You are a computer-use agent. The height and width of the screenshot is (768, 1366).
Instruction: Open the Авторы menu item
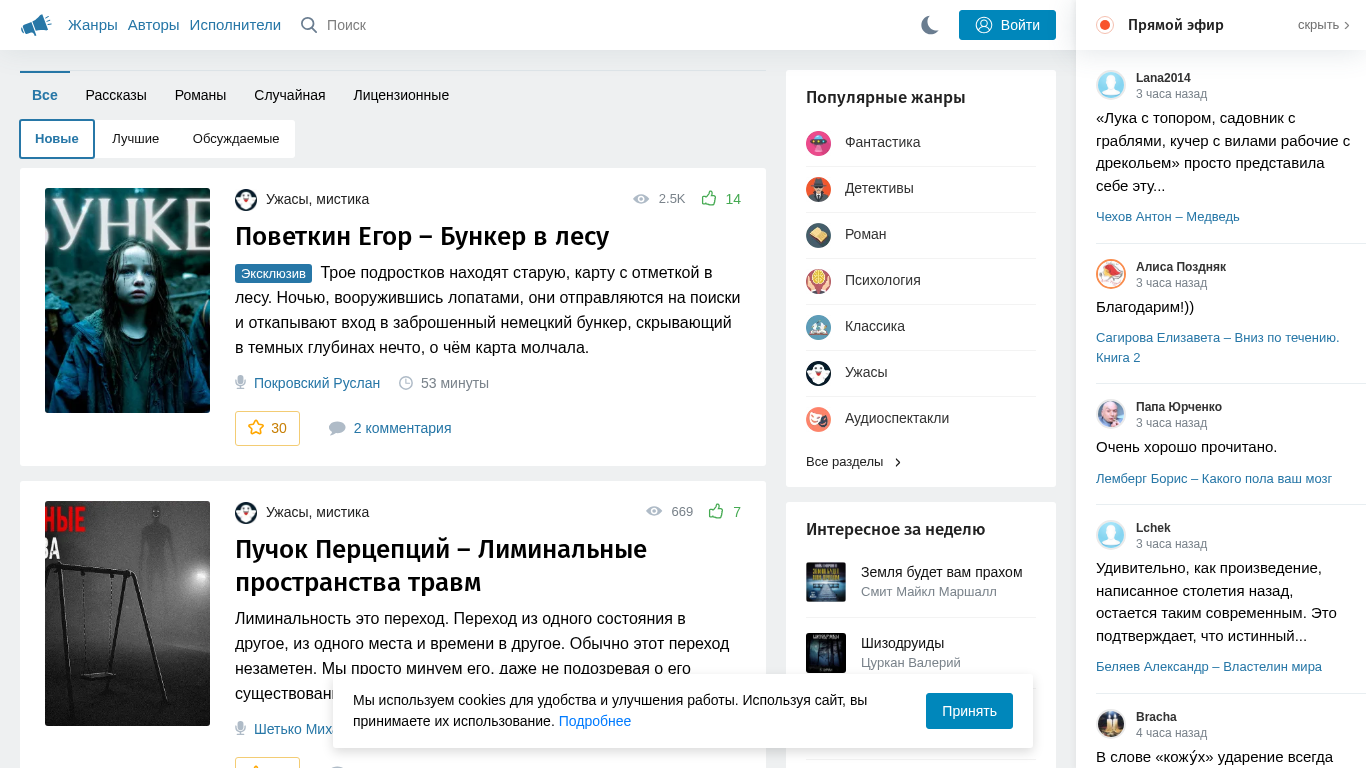[154, 25]
